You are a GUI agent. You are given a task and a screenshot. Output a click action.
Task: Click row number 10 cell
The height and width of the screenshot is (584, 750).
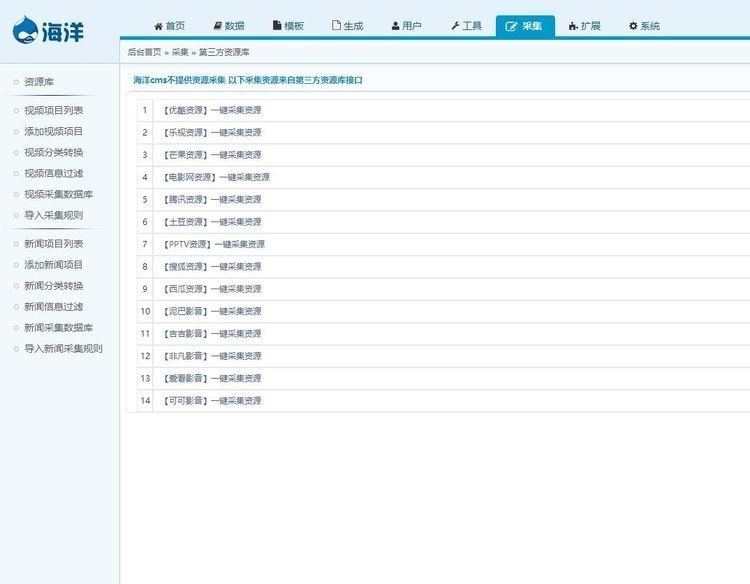145,311
